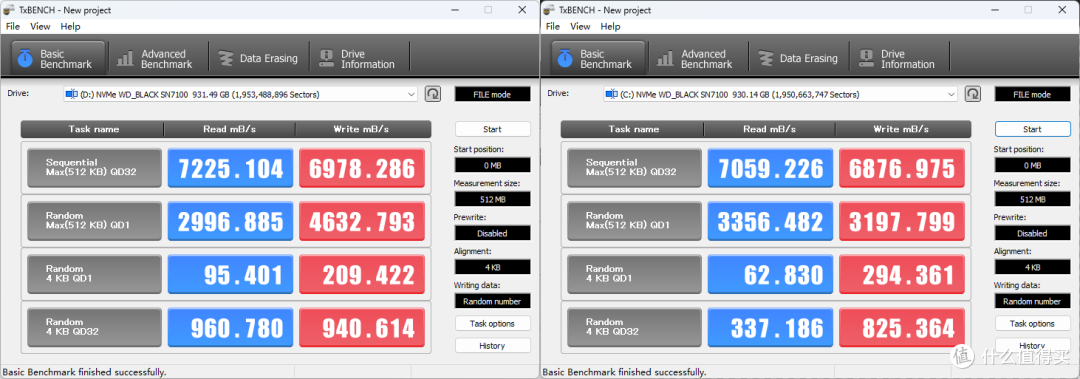The image size is (1080, 379).
Task: Click write value 6876.975
Action: click(x=902, y=167)
